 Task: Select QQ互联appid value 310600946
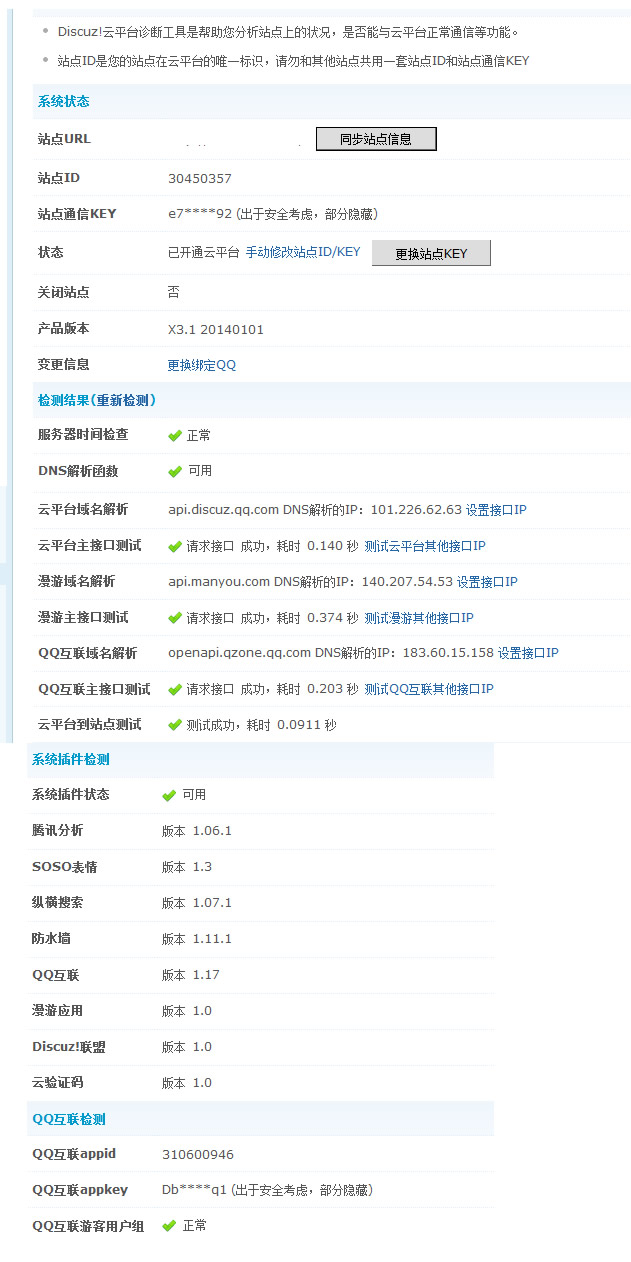pyautogui.click(x=198, y=1154)
